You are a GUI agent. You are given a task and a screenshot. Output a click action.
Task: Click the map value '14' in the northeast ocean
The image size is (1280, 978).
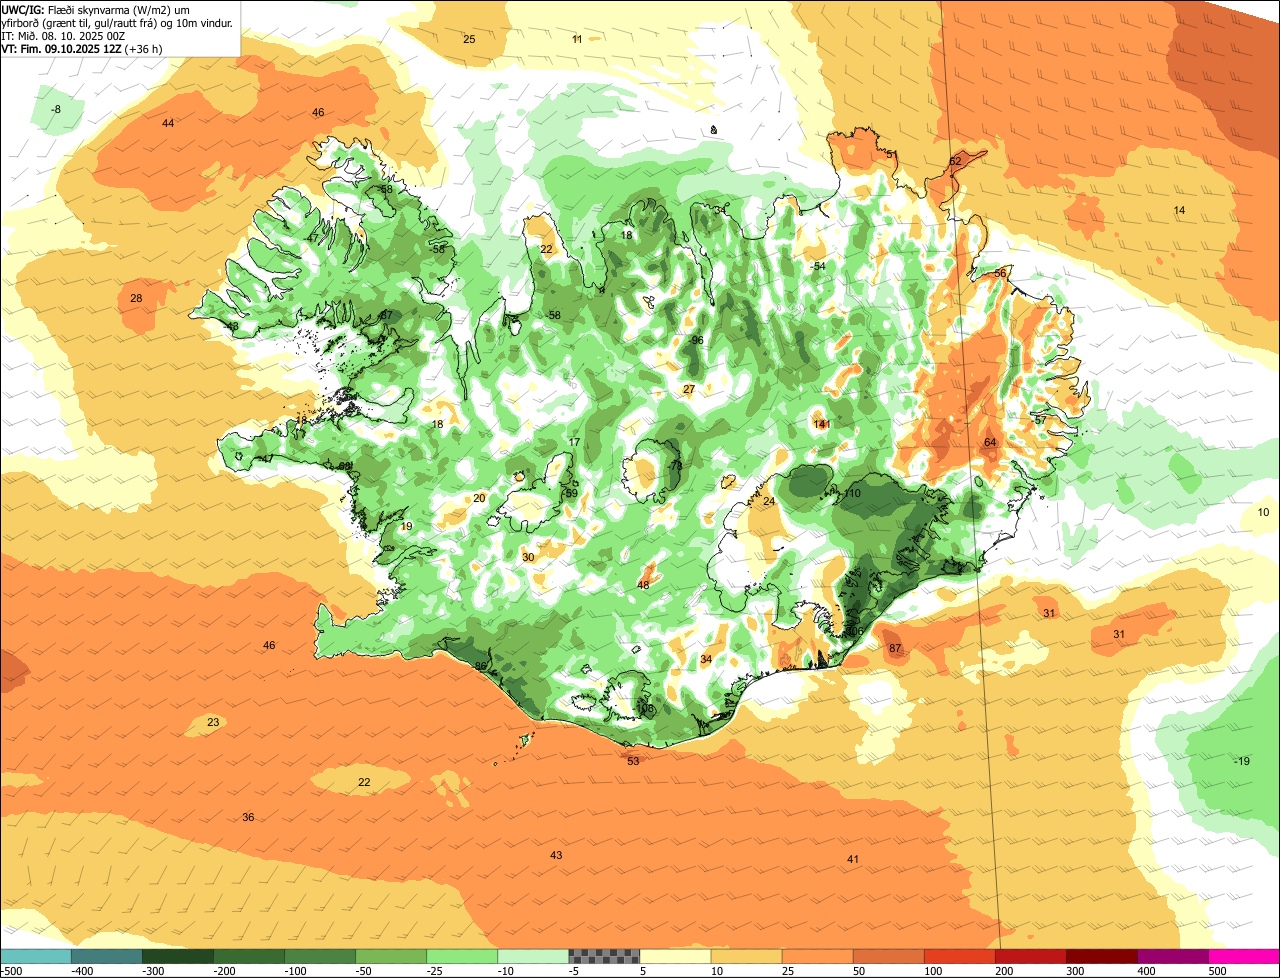[1179, 210]
